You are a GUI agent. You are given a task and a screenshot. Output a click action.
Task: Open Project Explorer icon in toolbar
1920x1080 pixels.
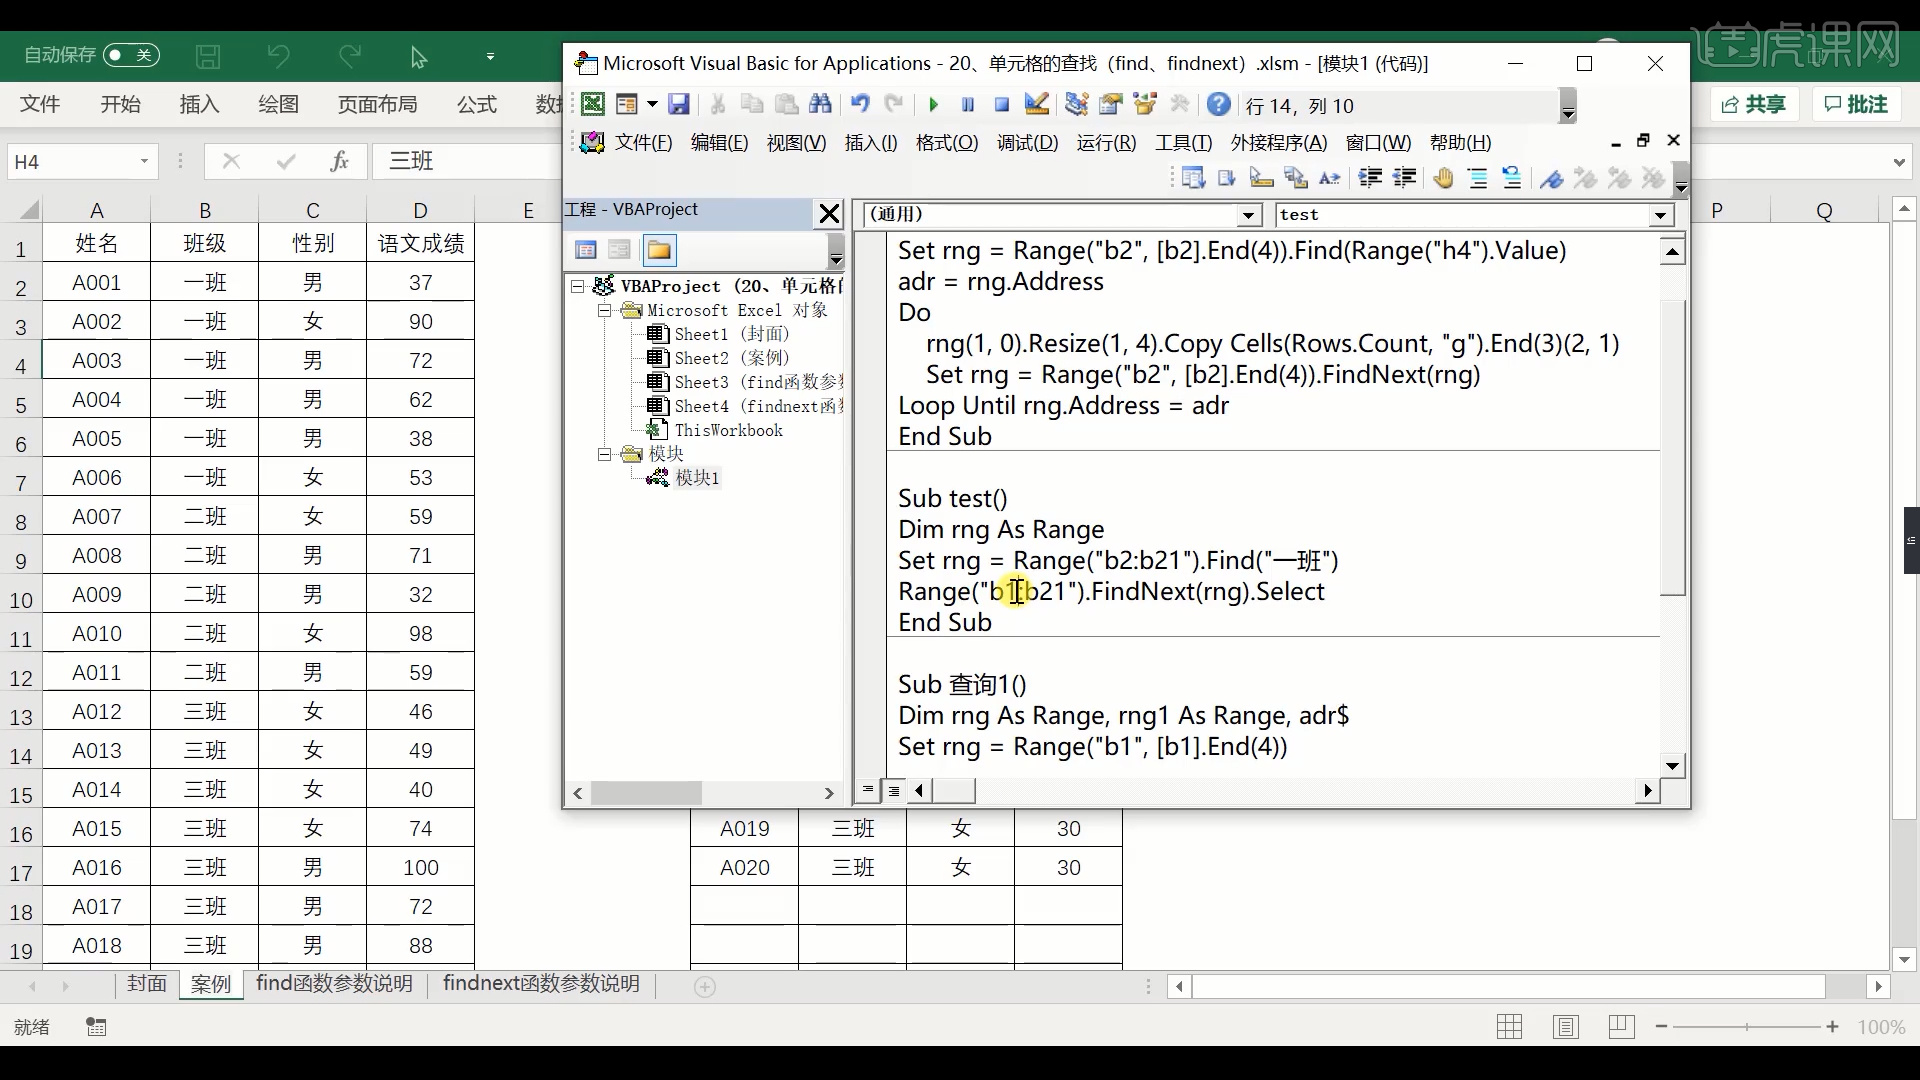1077,104
